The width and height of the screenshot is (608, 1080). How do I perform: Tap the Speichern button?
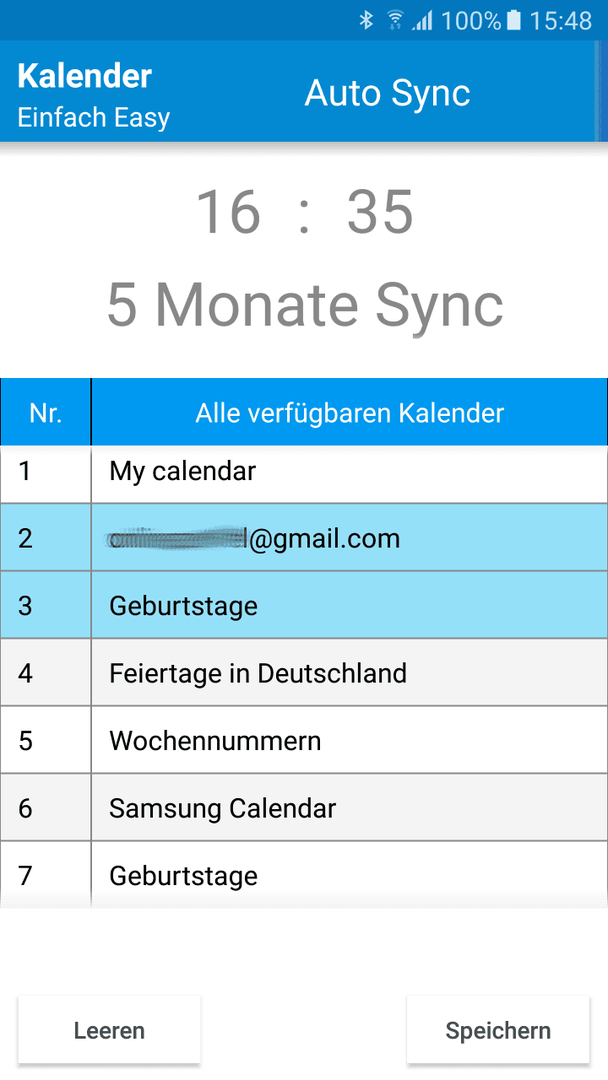coord(498,1030)
